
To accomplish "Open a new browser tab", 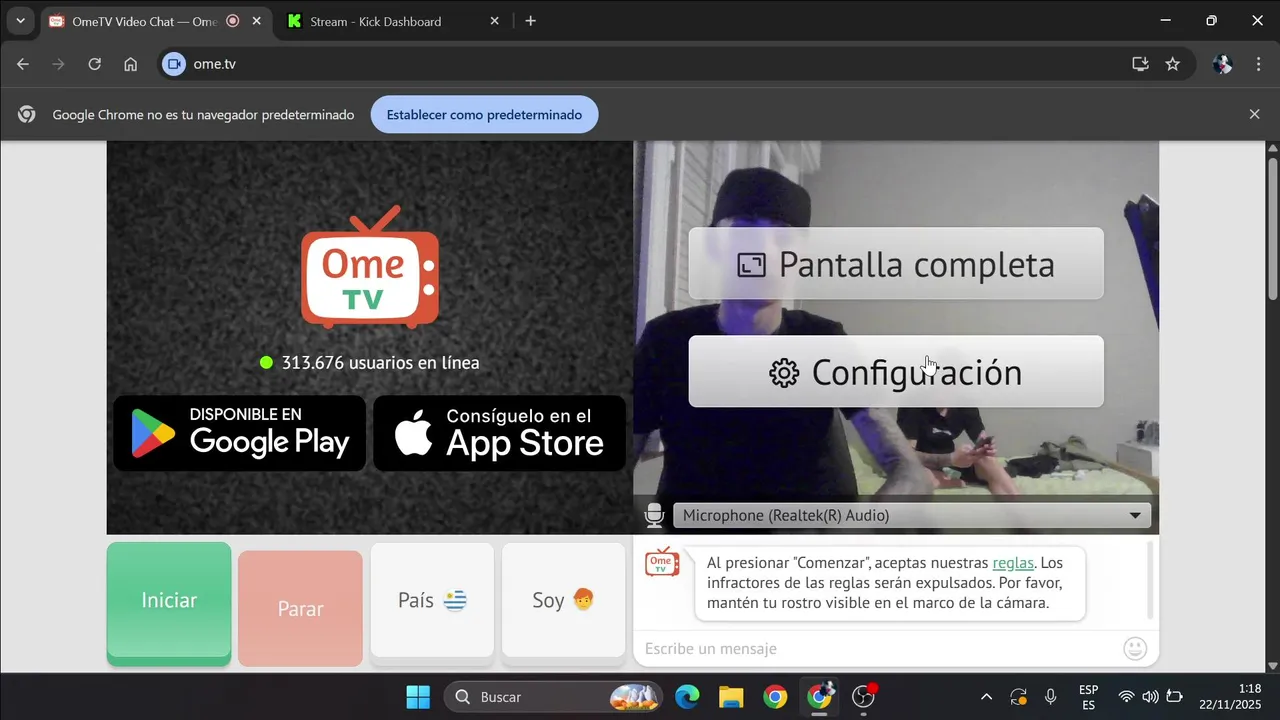I will [x=530, y=21].
